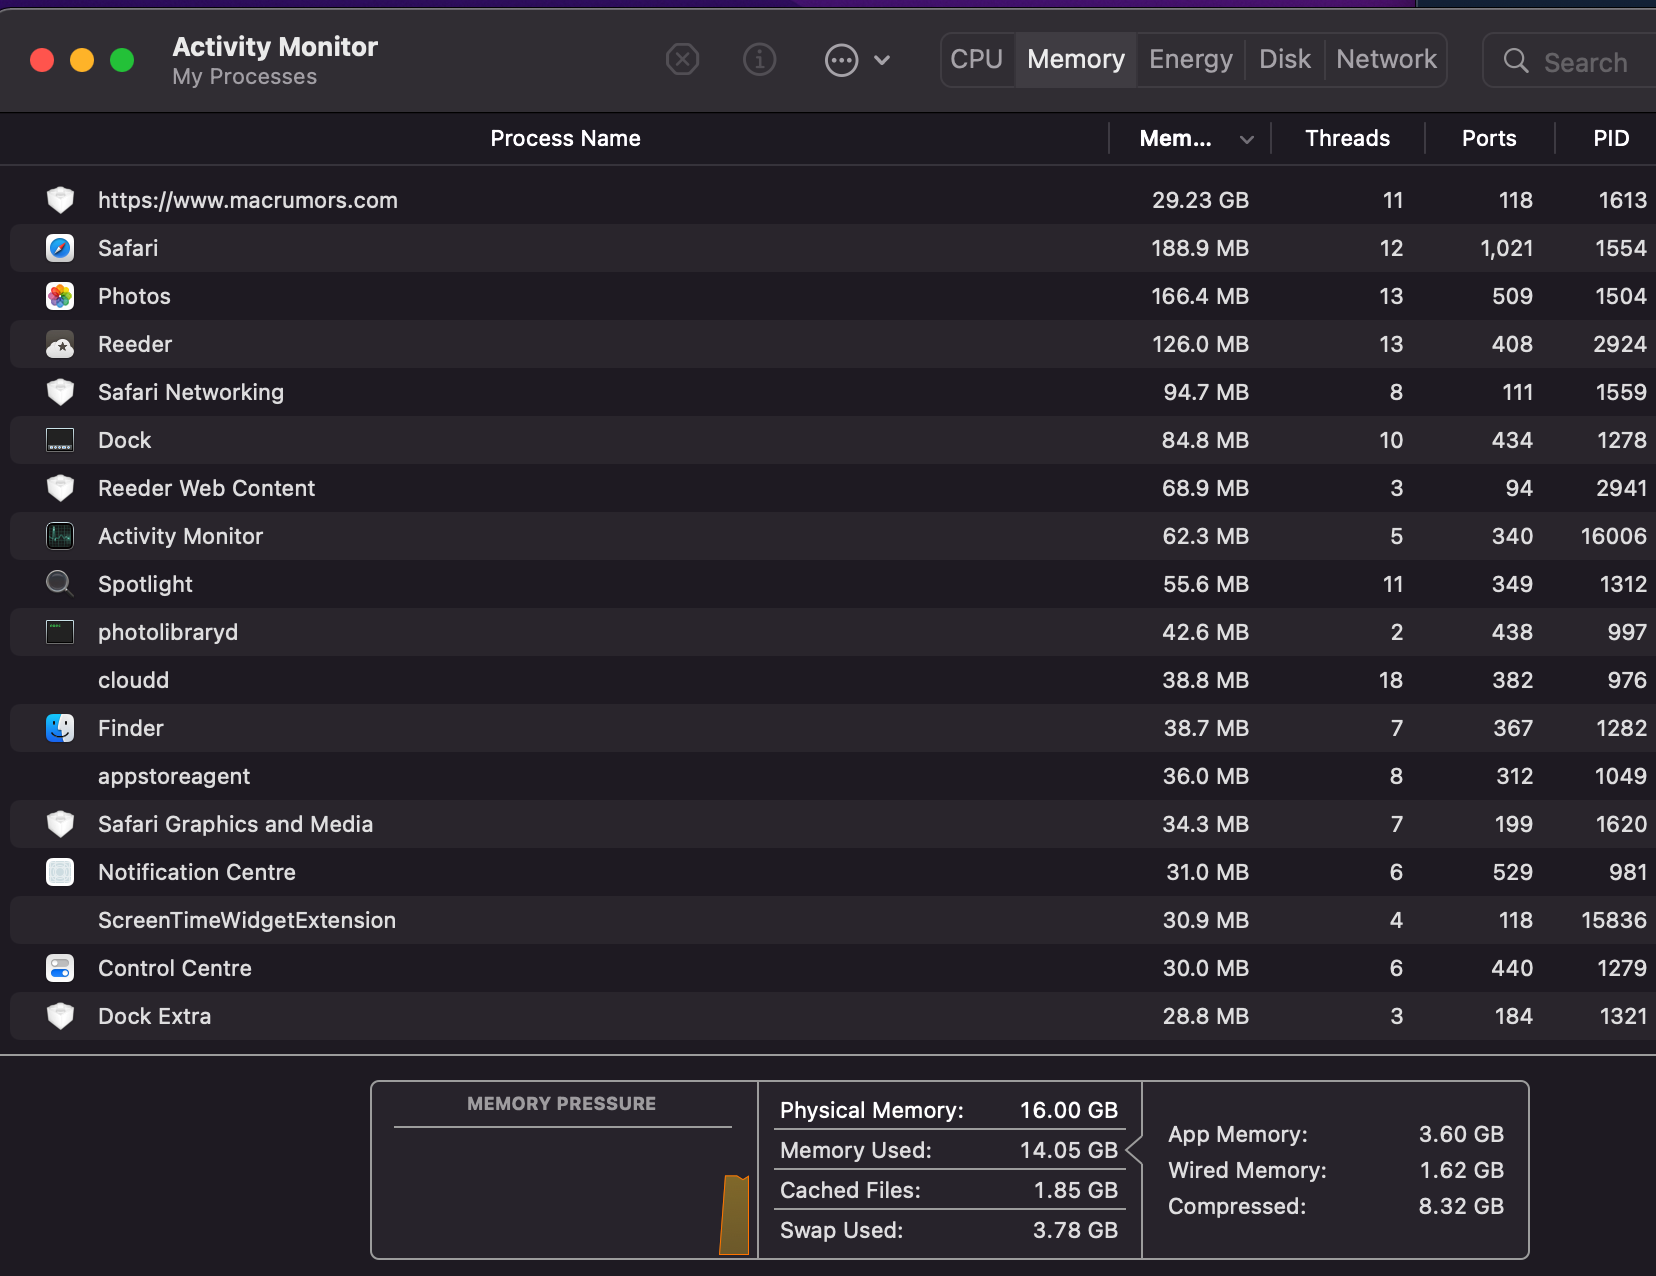Select the macrumors.com shield icon
The height and width of the screenshot is (1276, 1656).
[60, 200]
